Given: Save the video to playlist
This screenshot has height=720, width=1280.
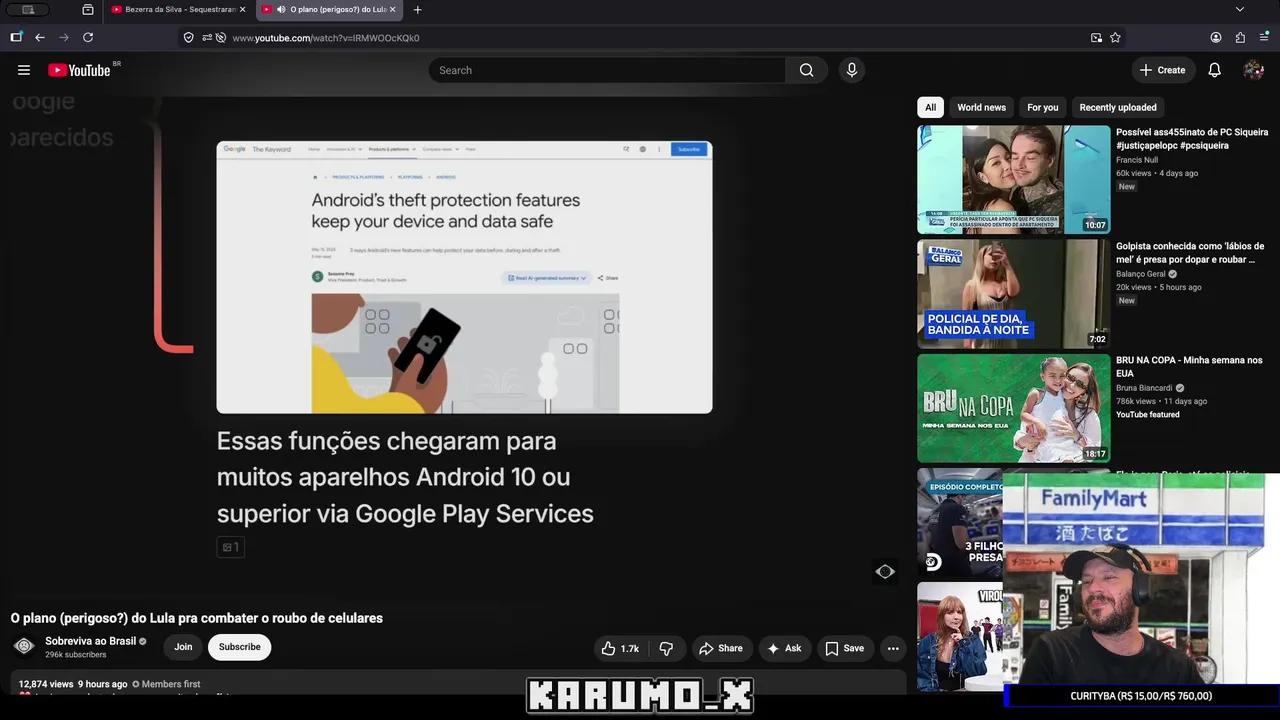Looking at the screenshot, I should [x=845, y=648].
